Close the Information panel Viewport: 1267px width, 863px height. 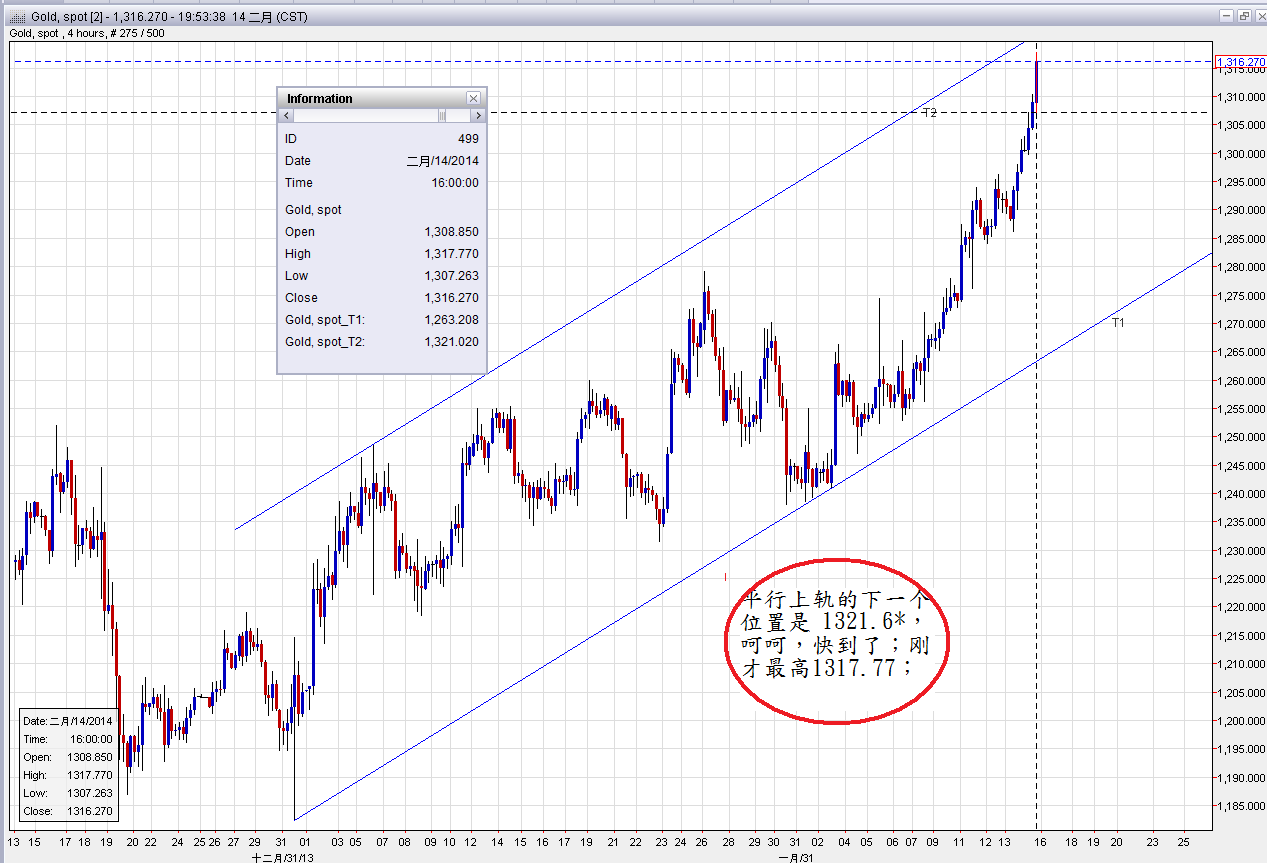(x=473, y=98)
